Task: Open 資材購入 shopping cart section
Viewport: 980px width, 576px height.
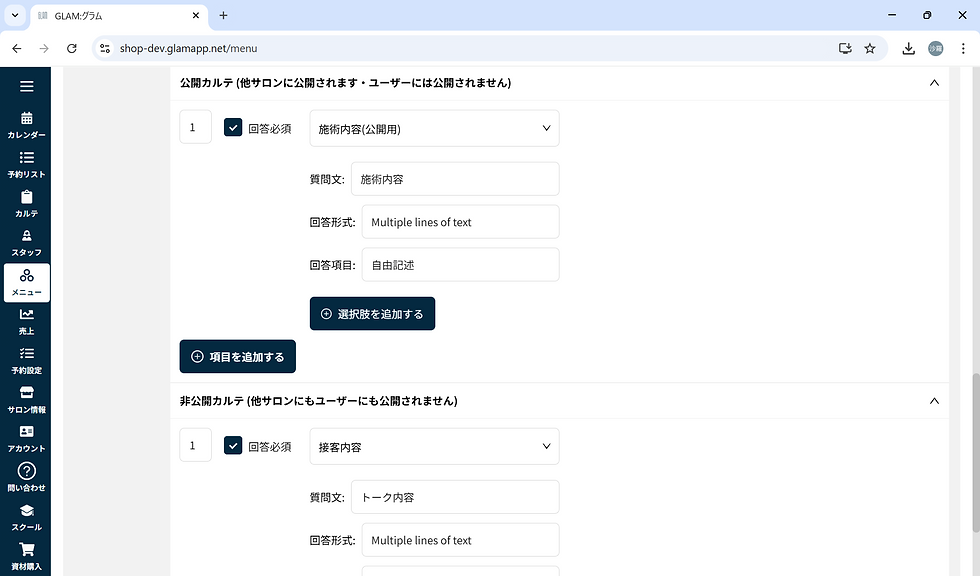Action: 26,557
